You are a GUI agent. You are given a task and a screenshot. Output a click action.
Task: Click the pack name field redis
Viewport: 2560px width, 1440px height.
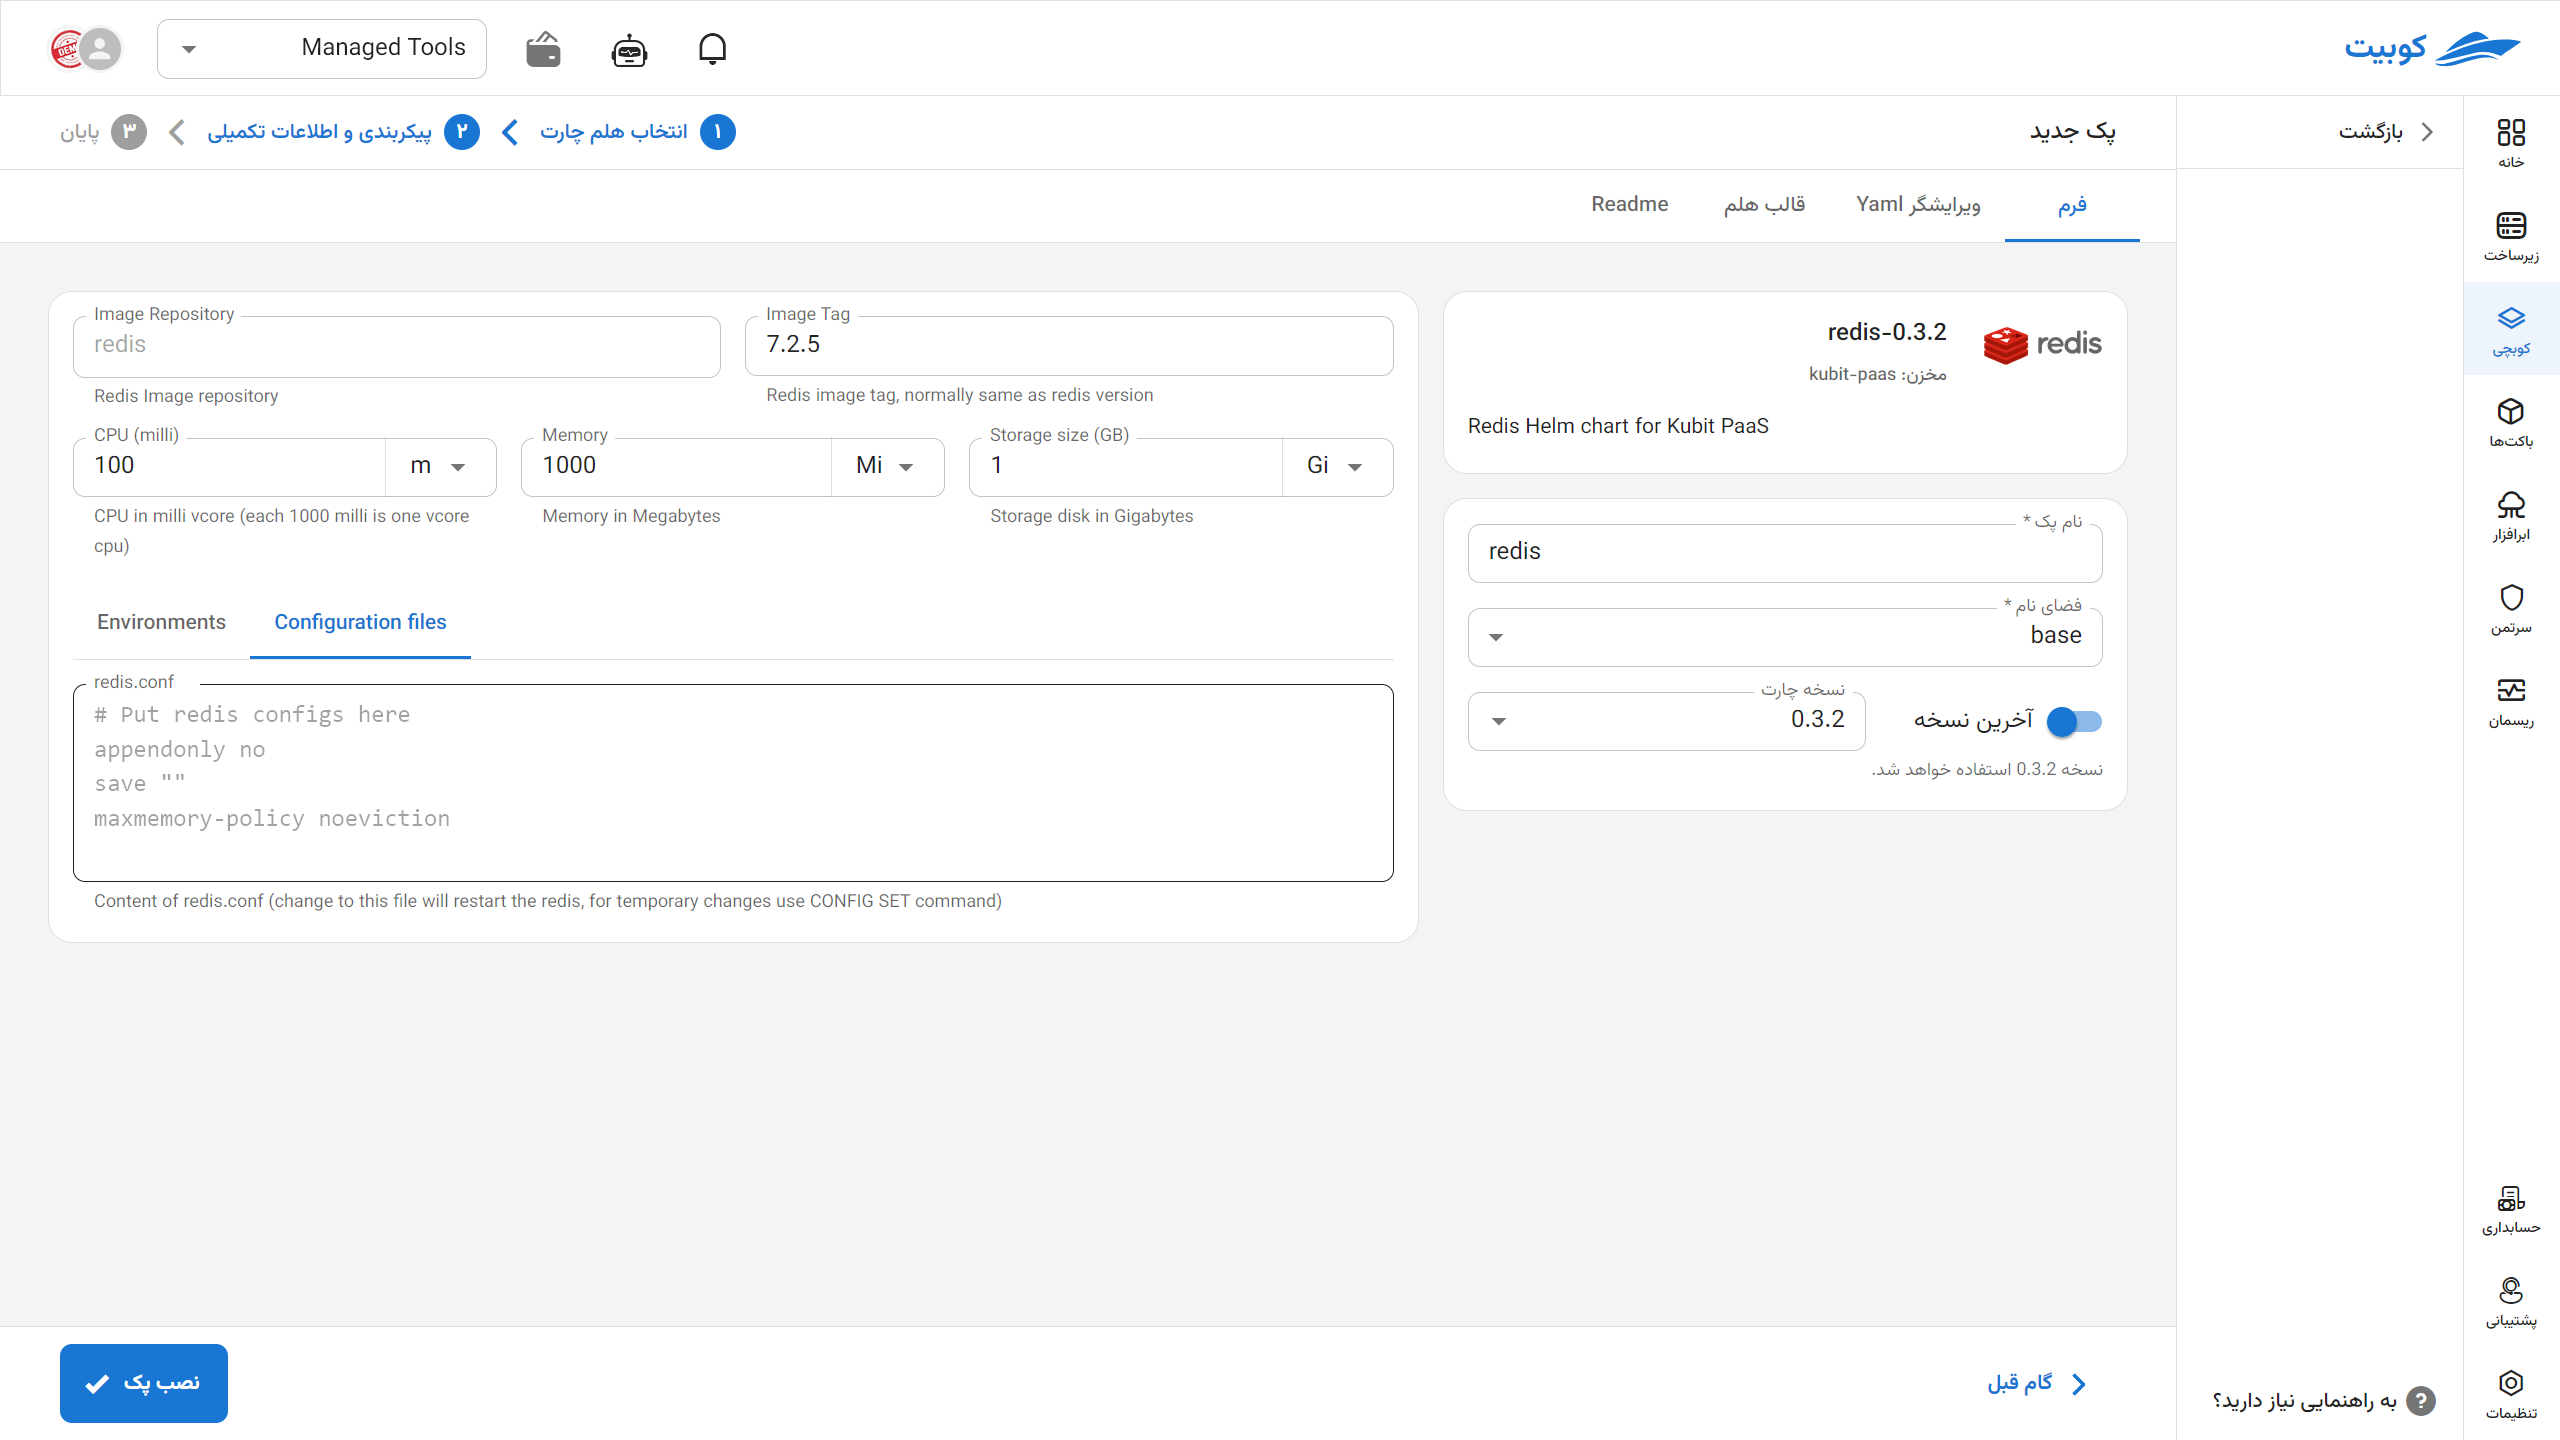click(x=1785, y=553)
